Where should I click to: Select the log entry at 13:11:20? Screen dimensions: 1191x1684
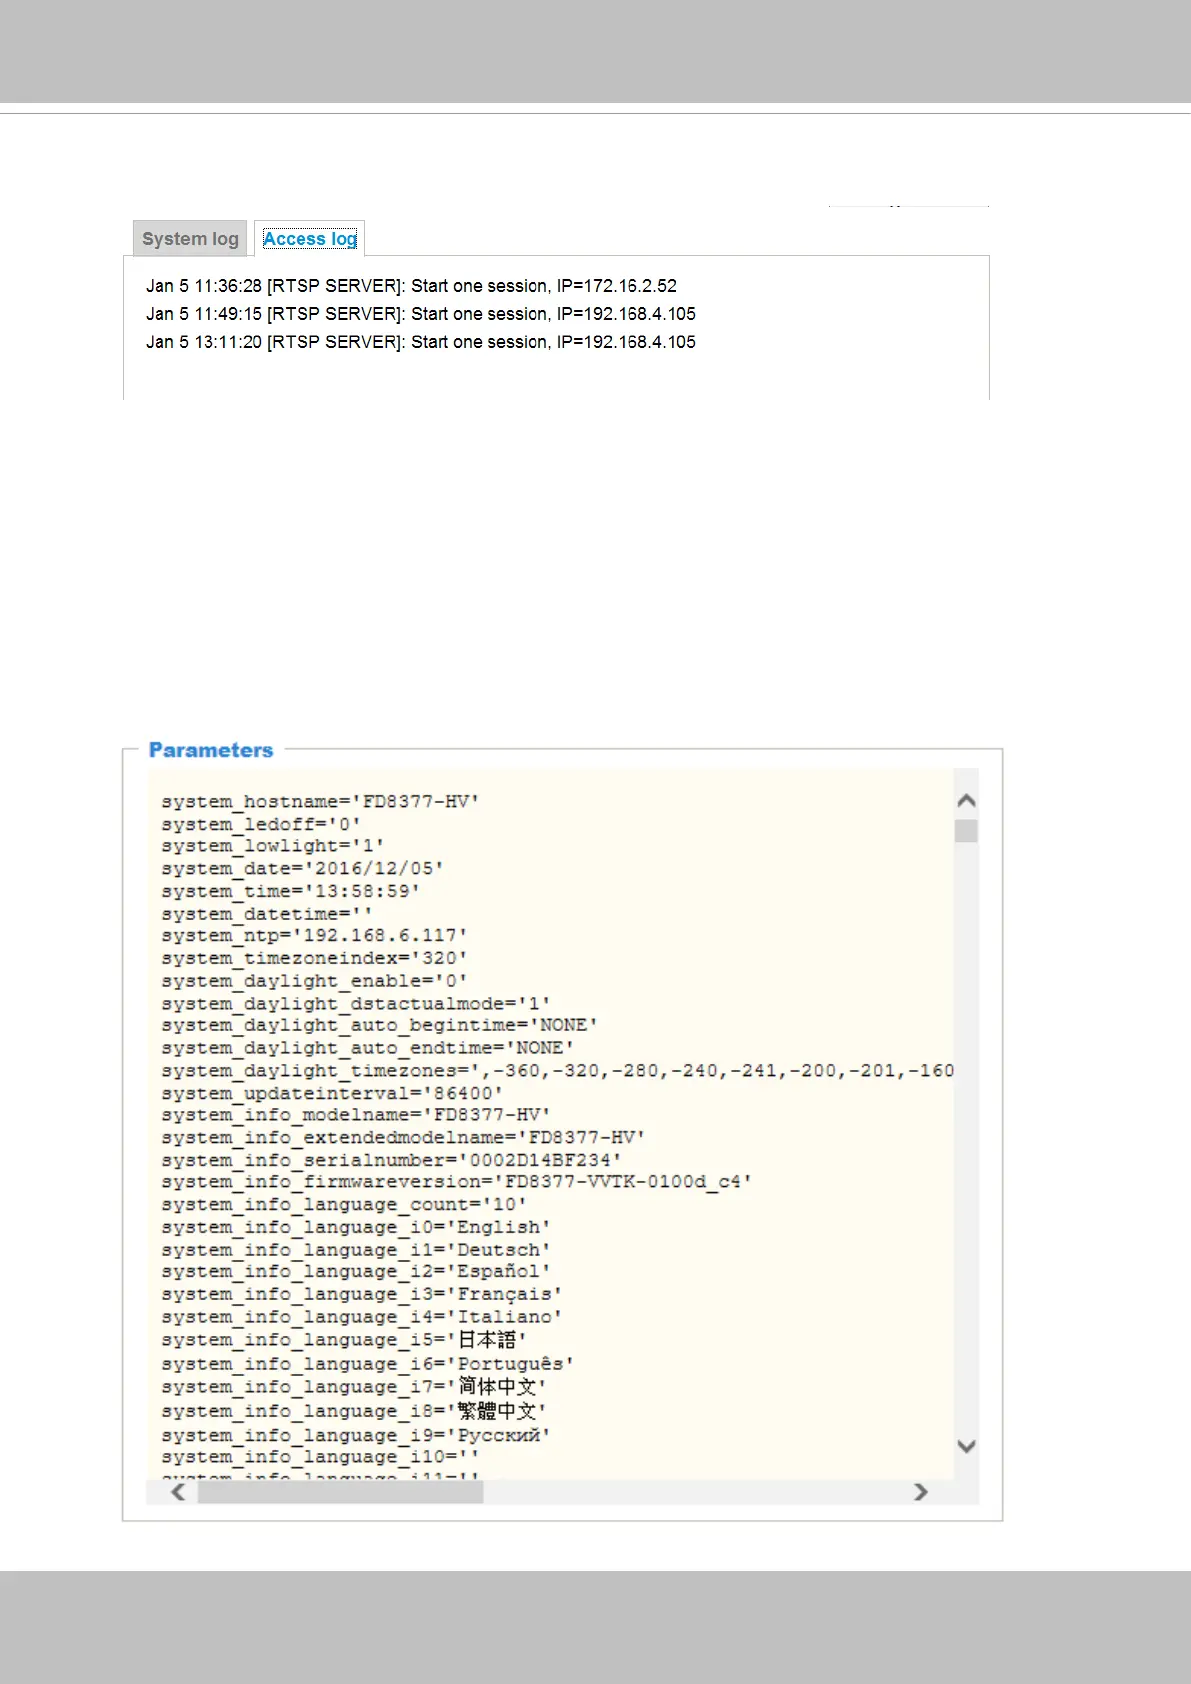(421, 342)
